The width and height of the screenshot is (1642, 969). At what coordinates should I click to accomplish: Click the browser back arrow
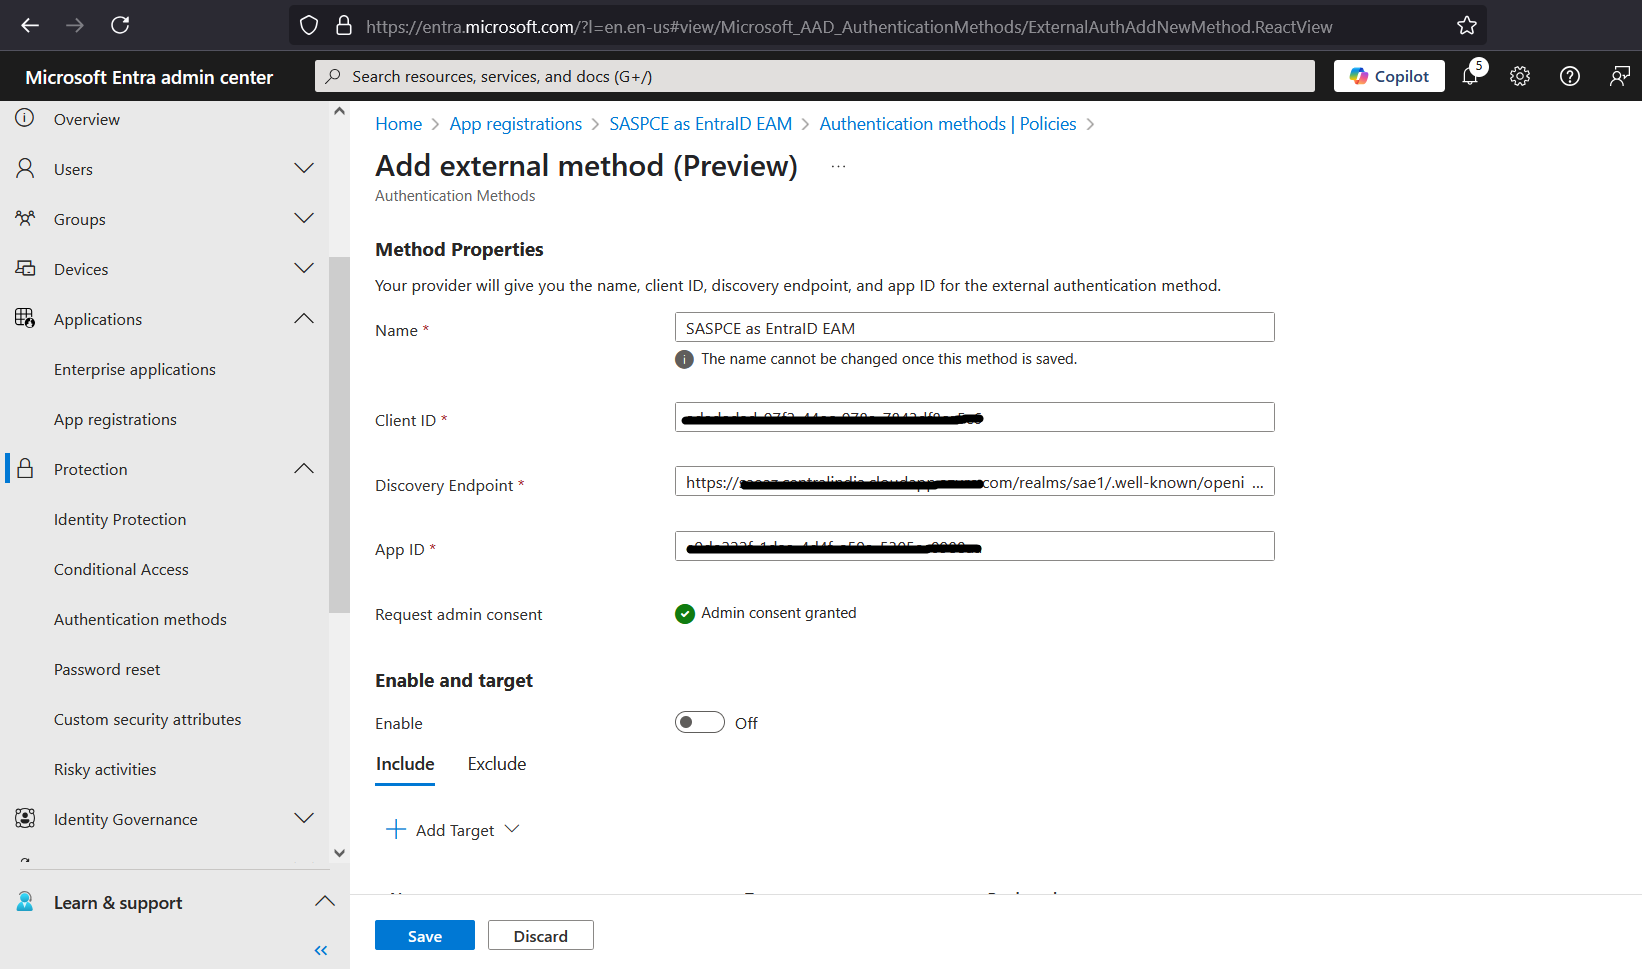pyautogui.click(x=30, y=25)
